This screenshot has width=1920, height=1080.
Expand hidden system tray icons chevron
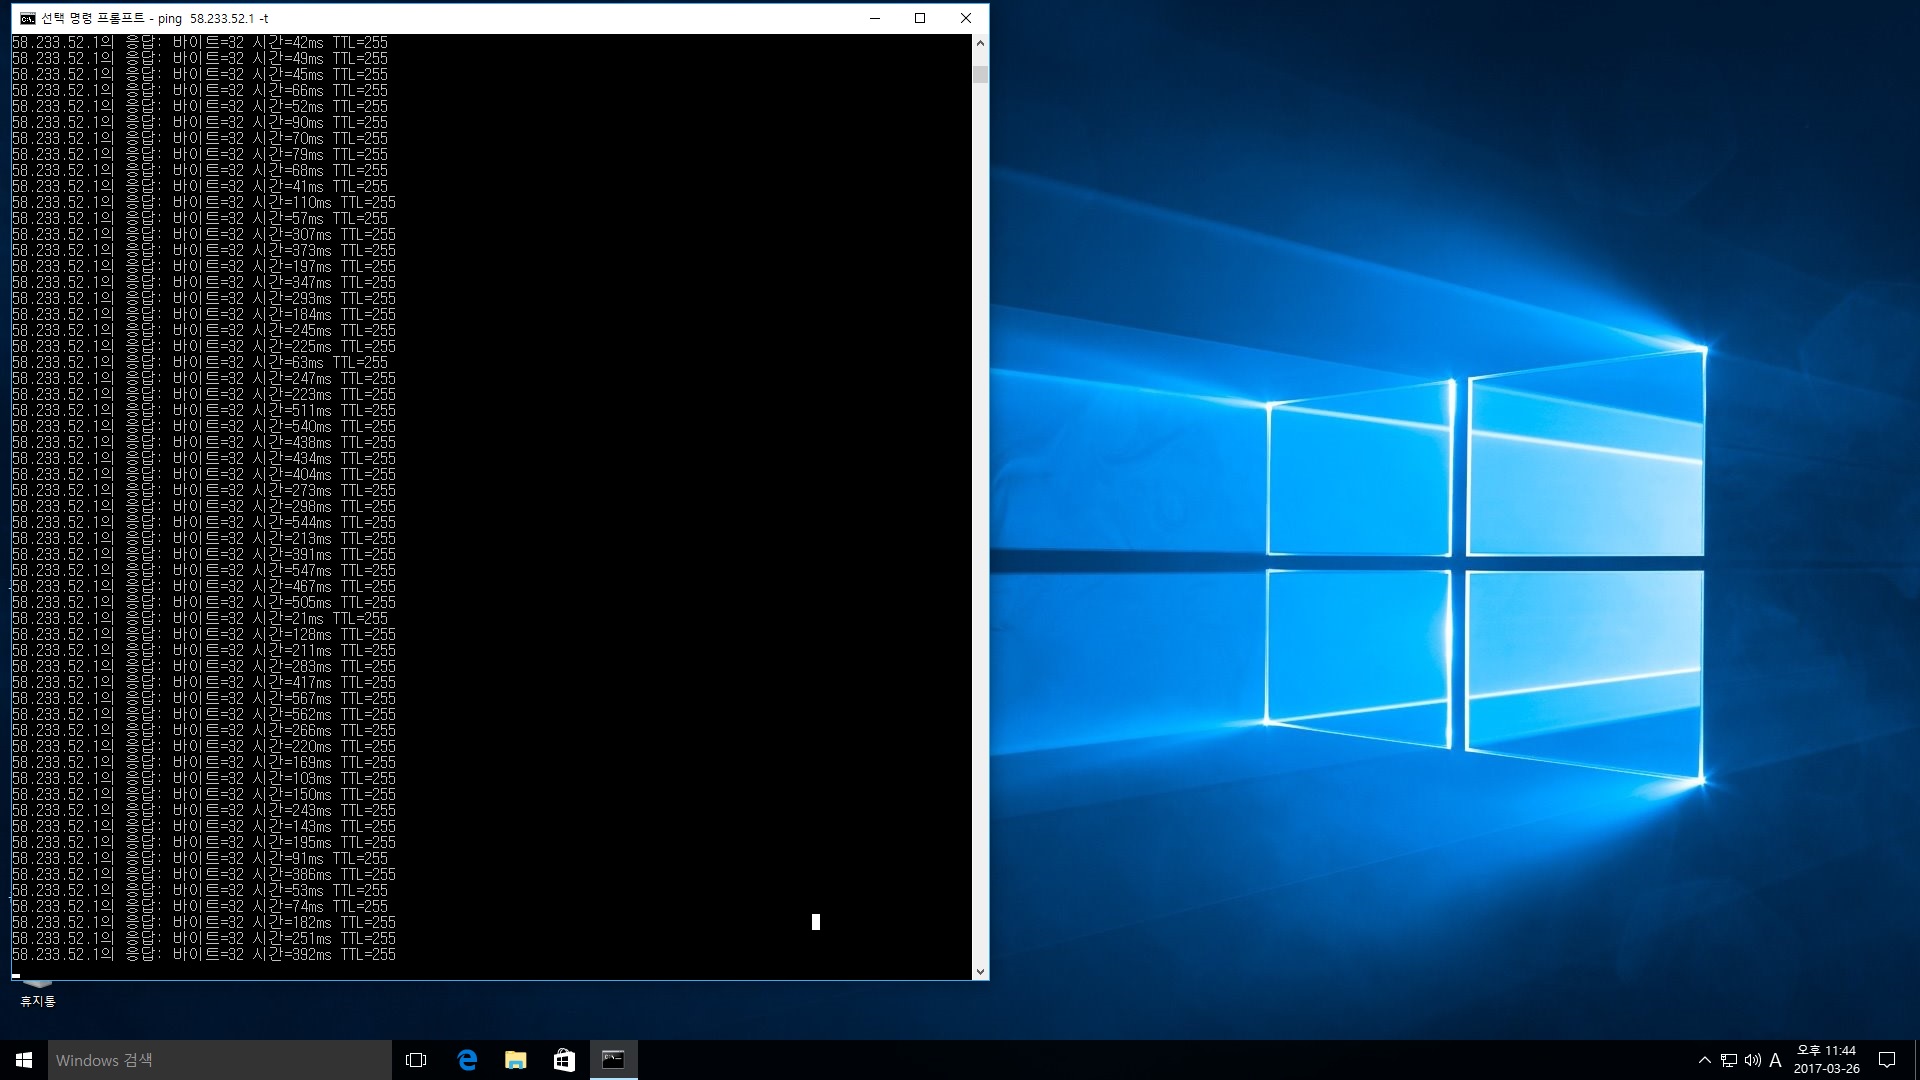pyautogui.click(x=1705, y=1060)
